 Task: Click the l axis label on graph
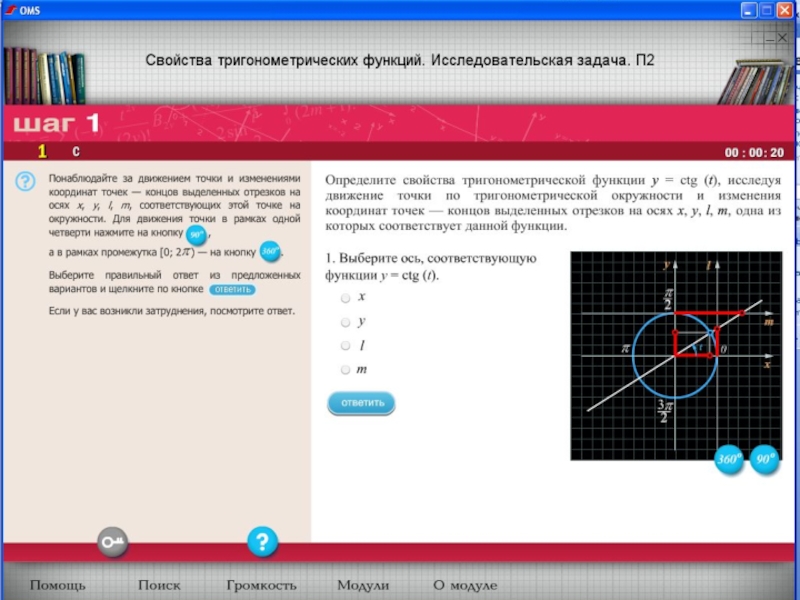click(709, 265)
